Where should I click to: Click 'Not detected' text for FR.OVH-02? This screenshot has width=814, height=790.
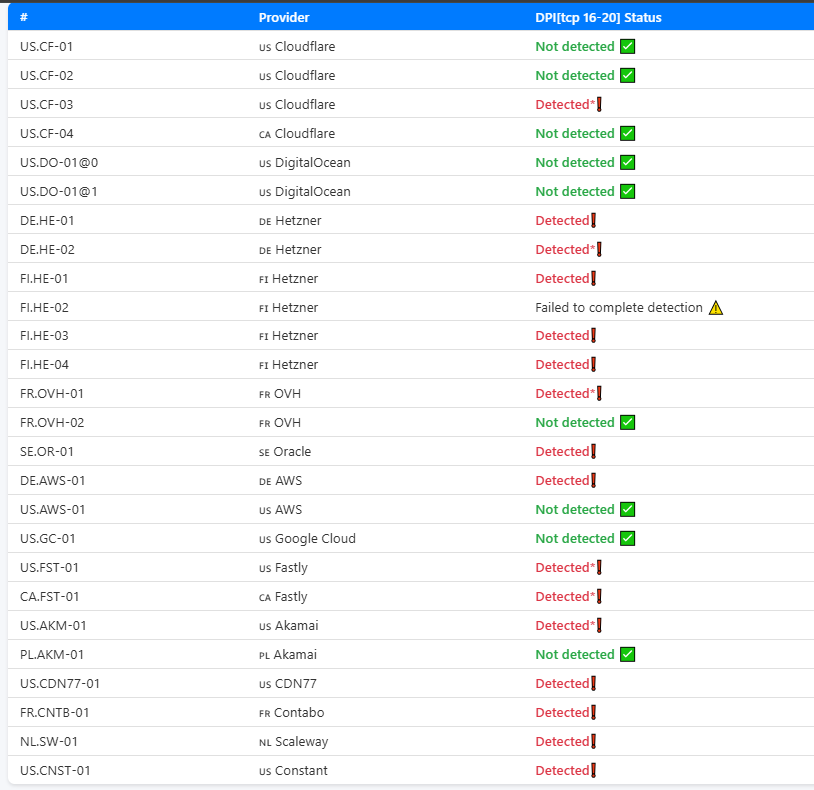pos(575,423)
